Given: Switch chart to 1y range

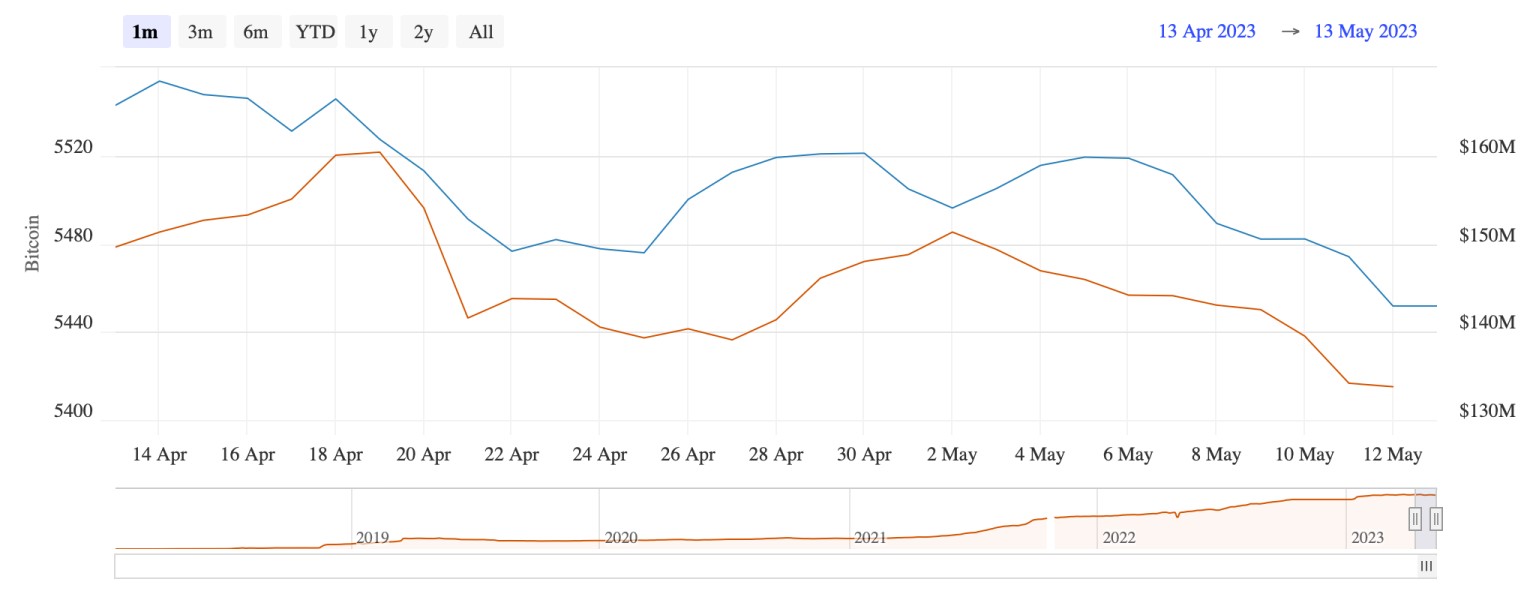Looking at the screenshot, I should pos(368,32).
